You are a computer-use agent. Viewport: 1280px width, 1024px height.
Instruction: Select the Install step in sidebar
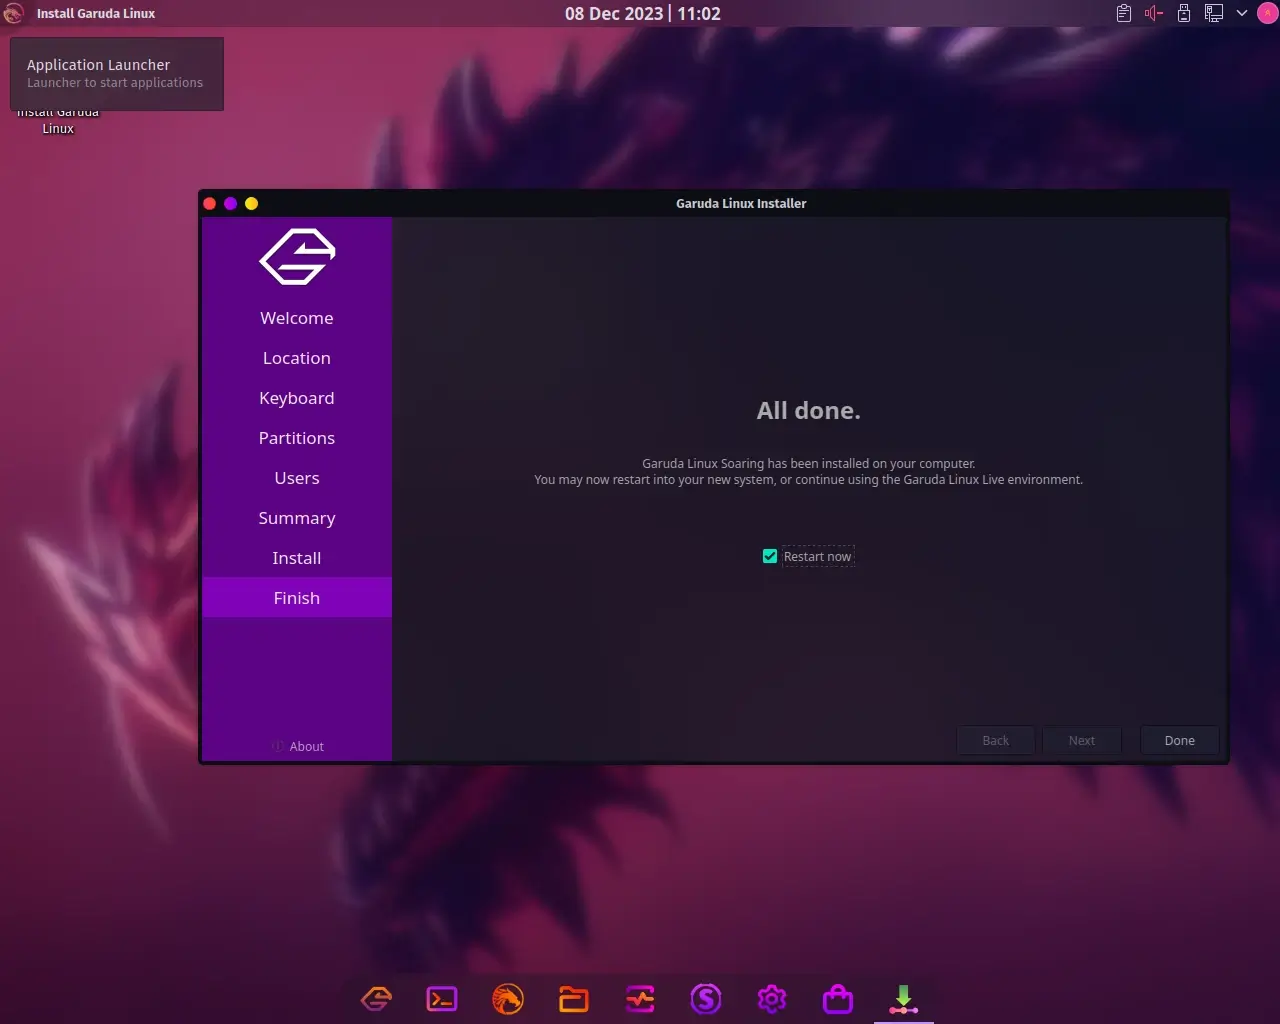(297, 558)
